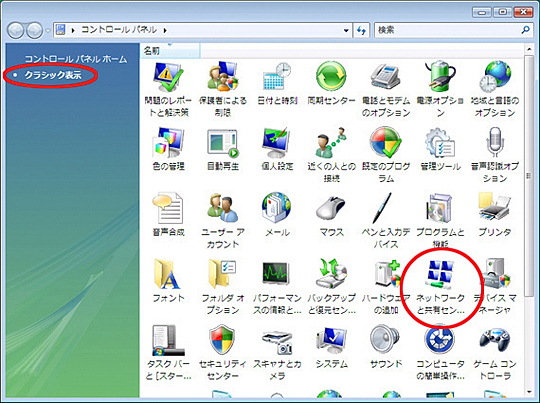Screen dimensions: 540x403
Task: Click the Back navigation button
Action: point(15,30)
